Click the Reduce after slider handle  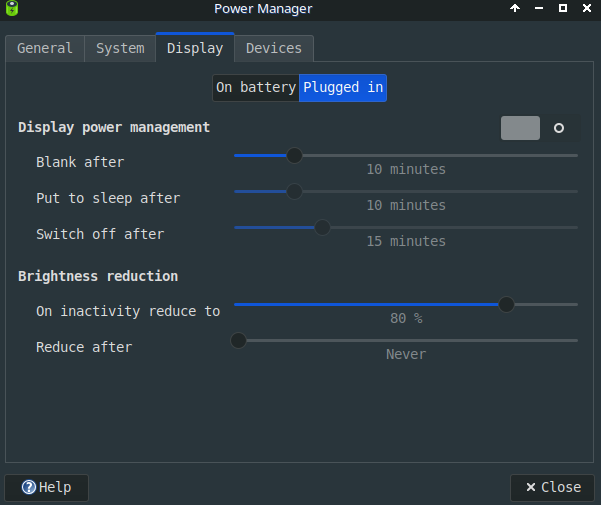(x=238, y=341)
